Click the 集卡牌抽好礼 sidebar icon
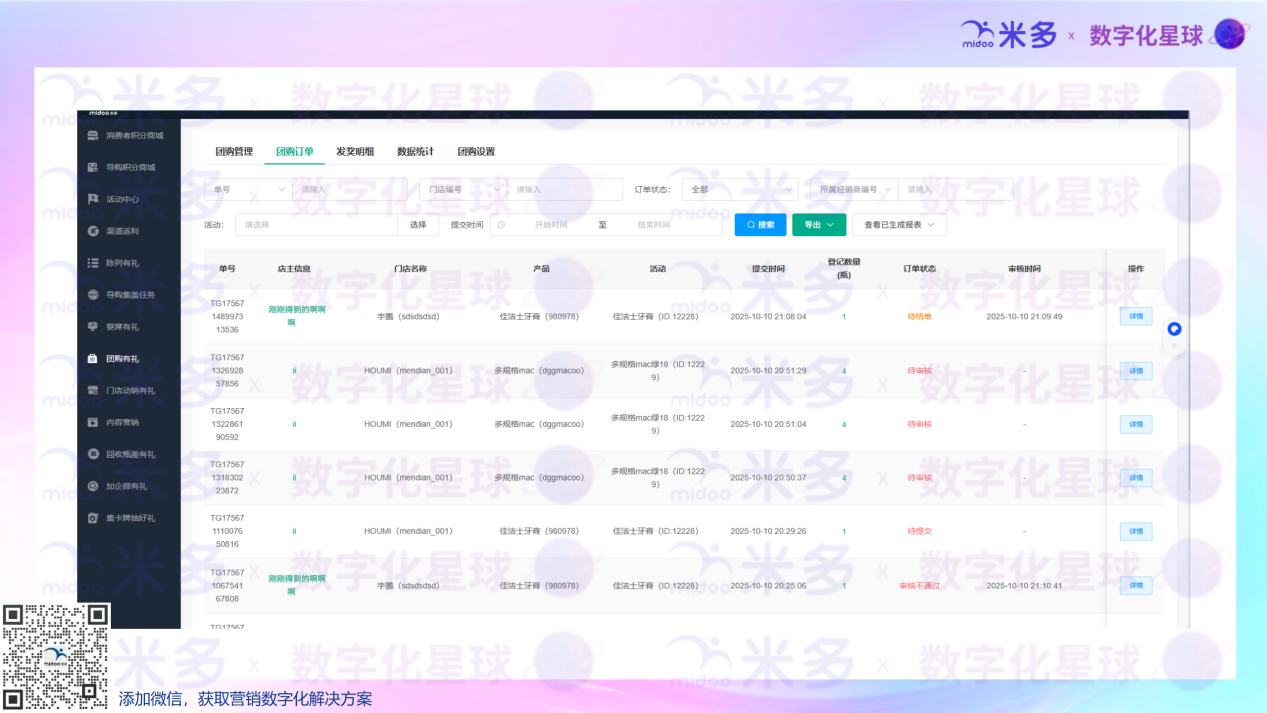This screenshot has width=1267, height=713. coord(93,518)
